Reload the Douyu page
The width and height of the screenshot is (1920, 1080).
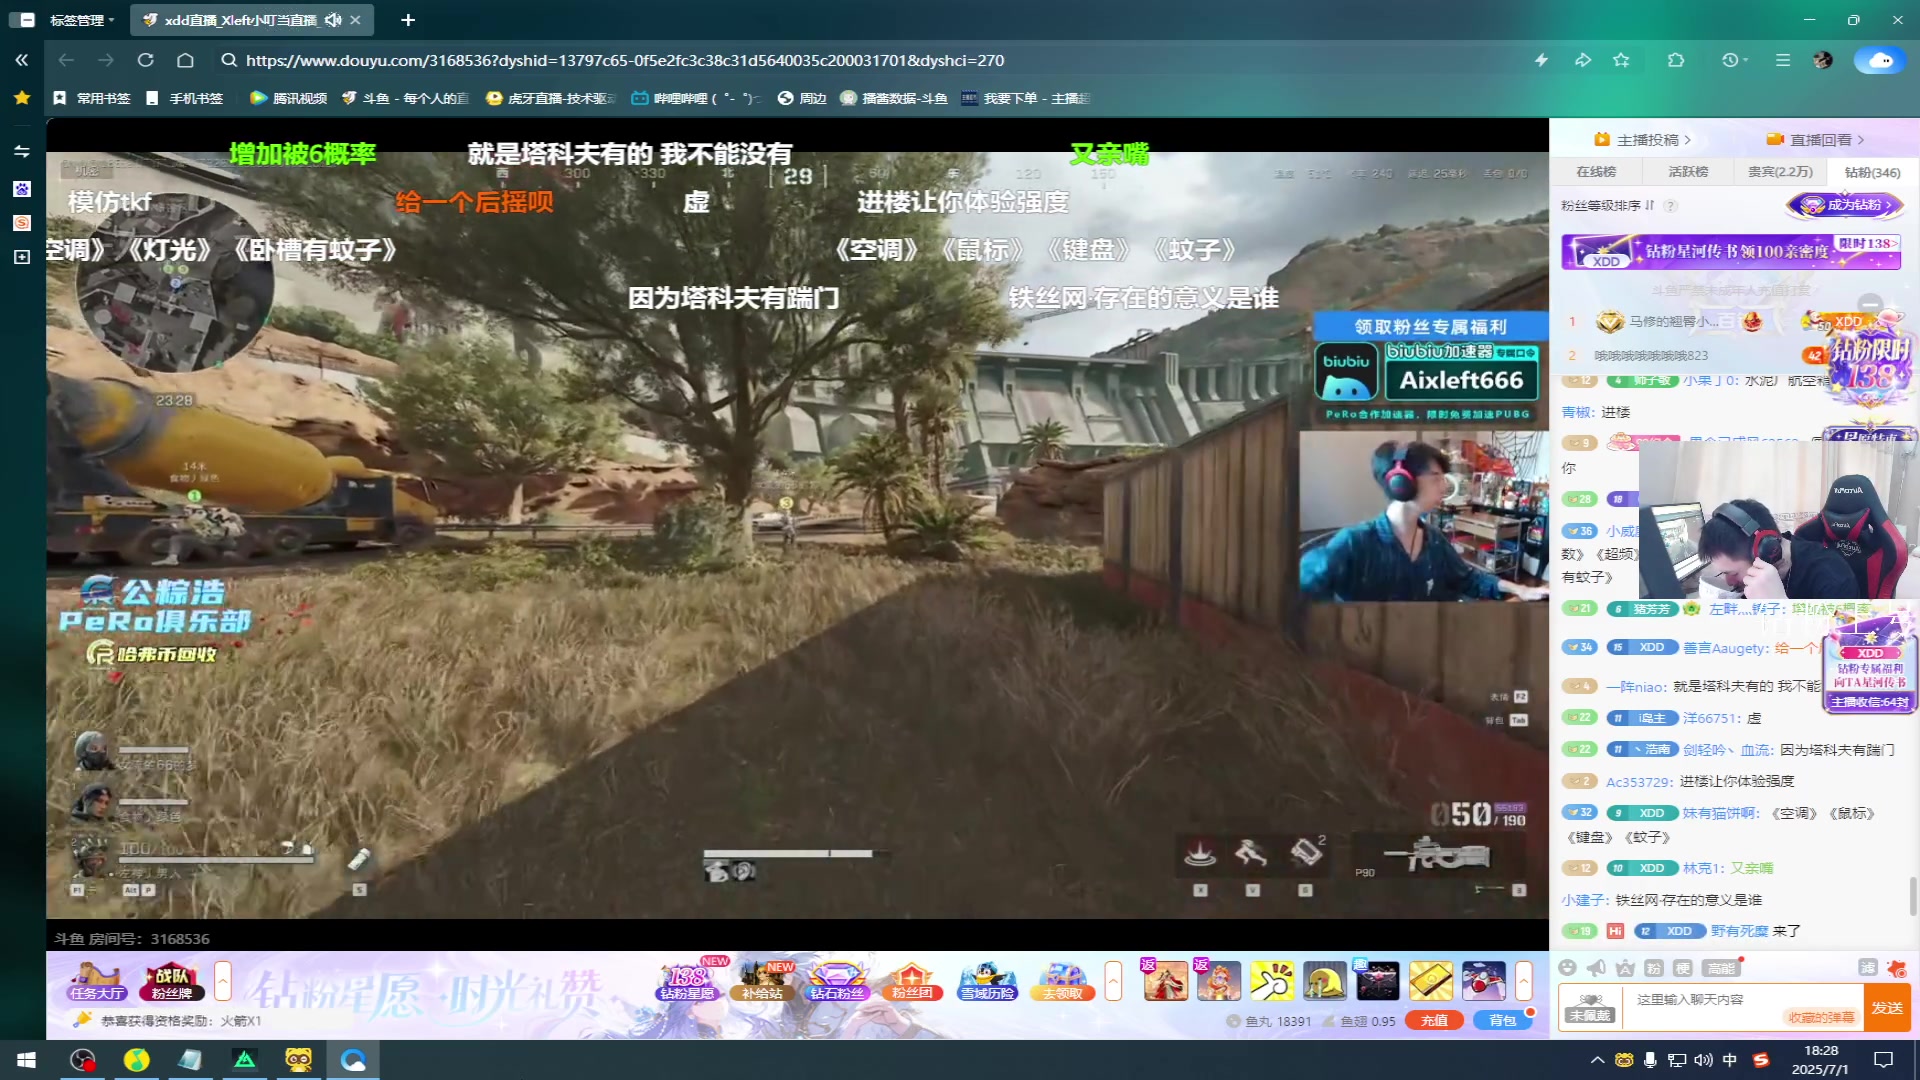click(x=145, y=60)
